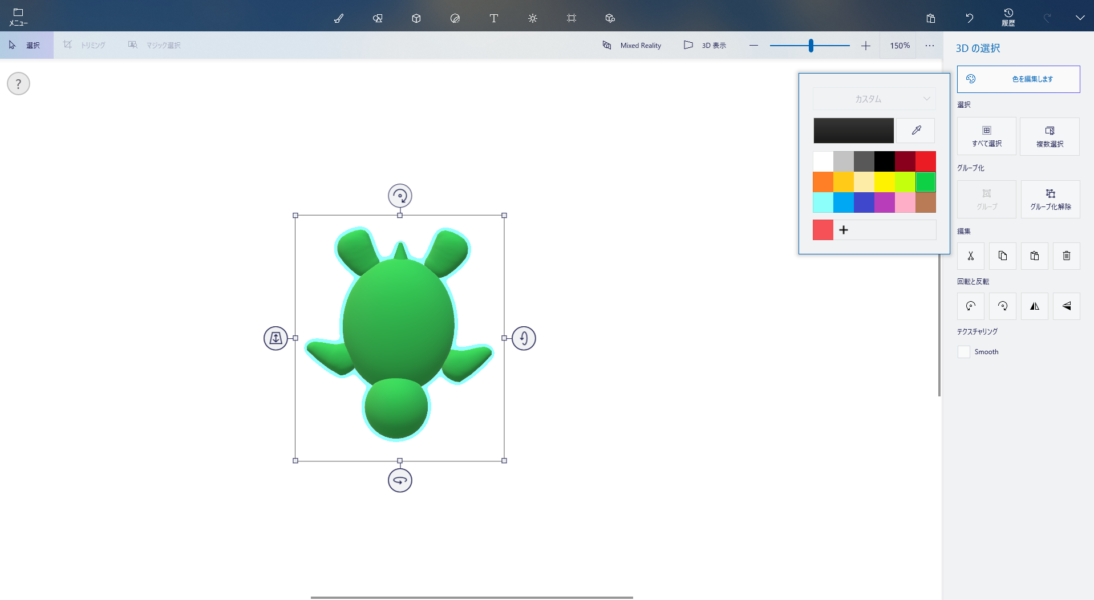The image size is (1094, 600).
Task: Click the bottom rotation handle below the turtle
Action: coord(400,480)
